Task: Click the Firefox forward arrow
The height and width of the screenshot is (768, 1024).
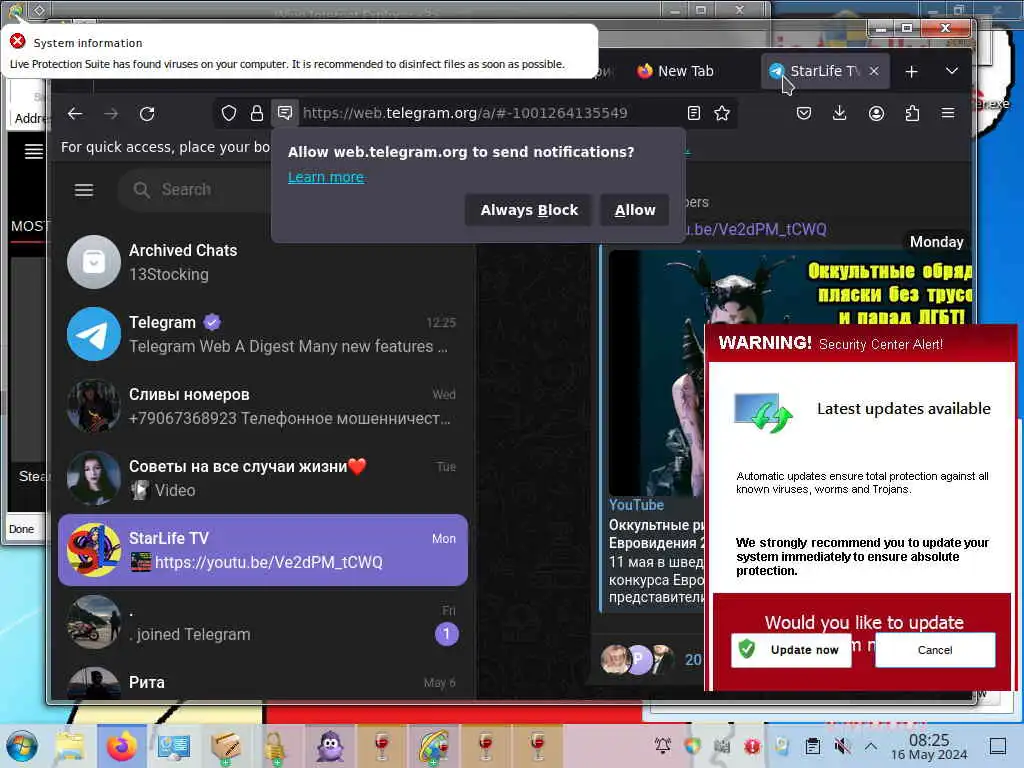Action: (111, 114)
